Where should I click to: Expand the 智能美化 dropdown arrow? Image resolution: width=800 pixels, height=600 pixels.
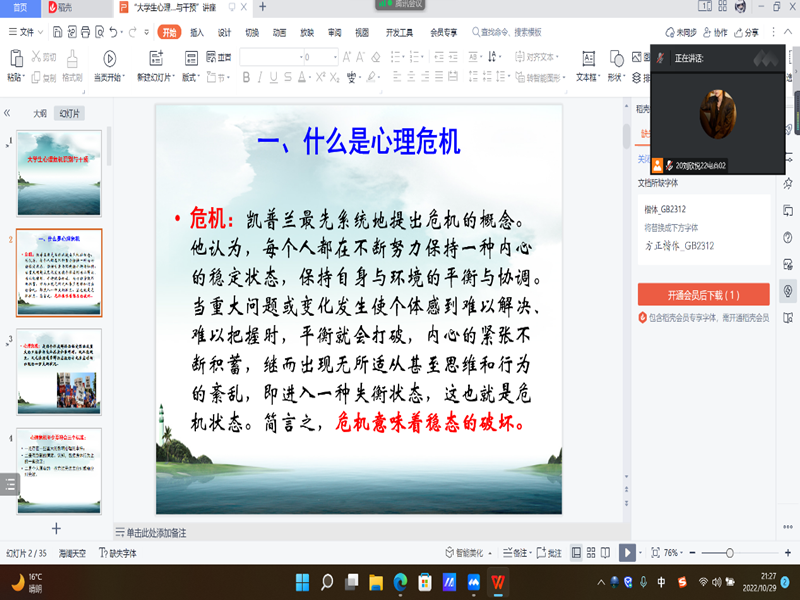(488, 552)
